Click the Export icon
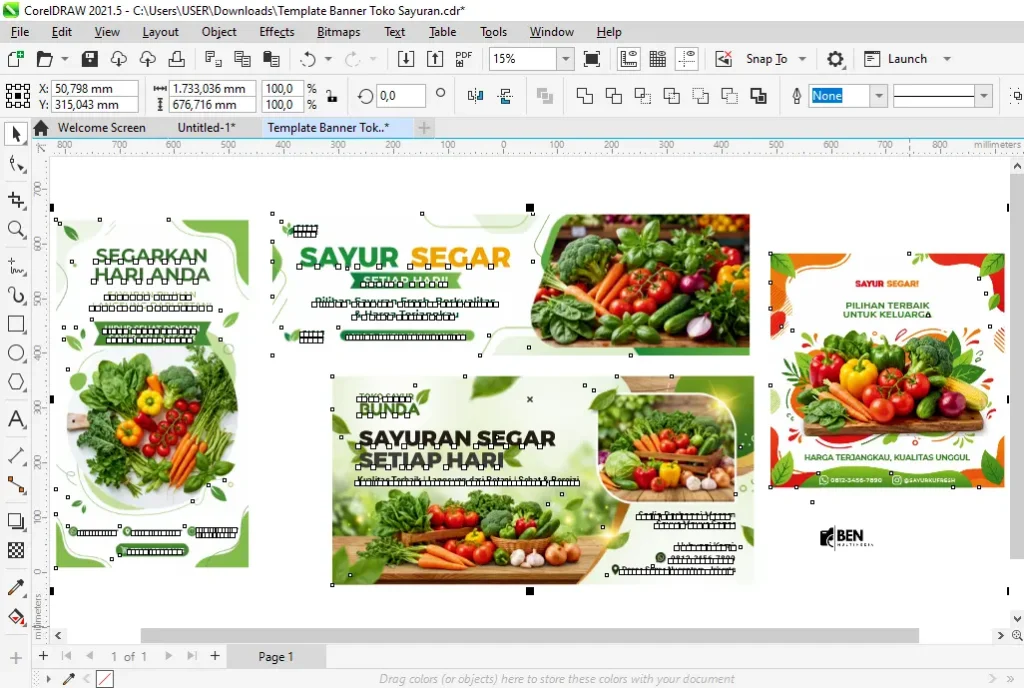This screenshot has height=688, width=1024. click(x=435, y=59)
